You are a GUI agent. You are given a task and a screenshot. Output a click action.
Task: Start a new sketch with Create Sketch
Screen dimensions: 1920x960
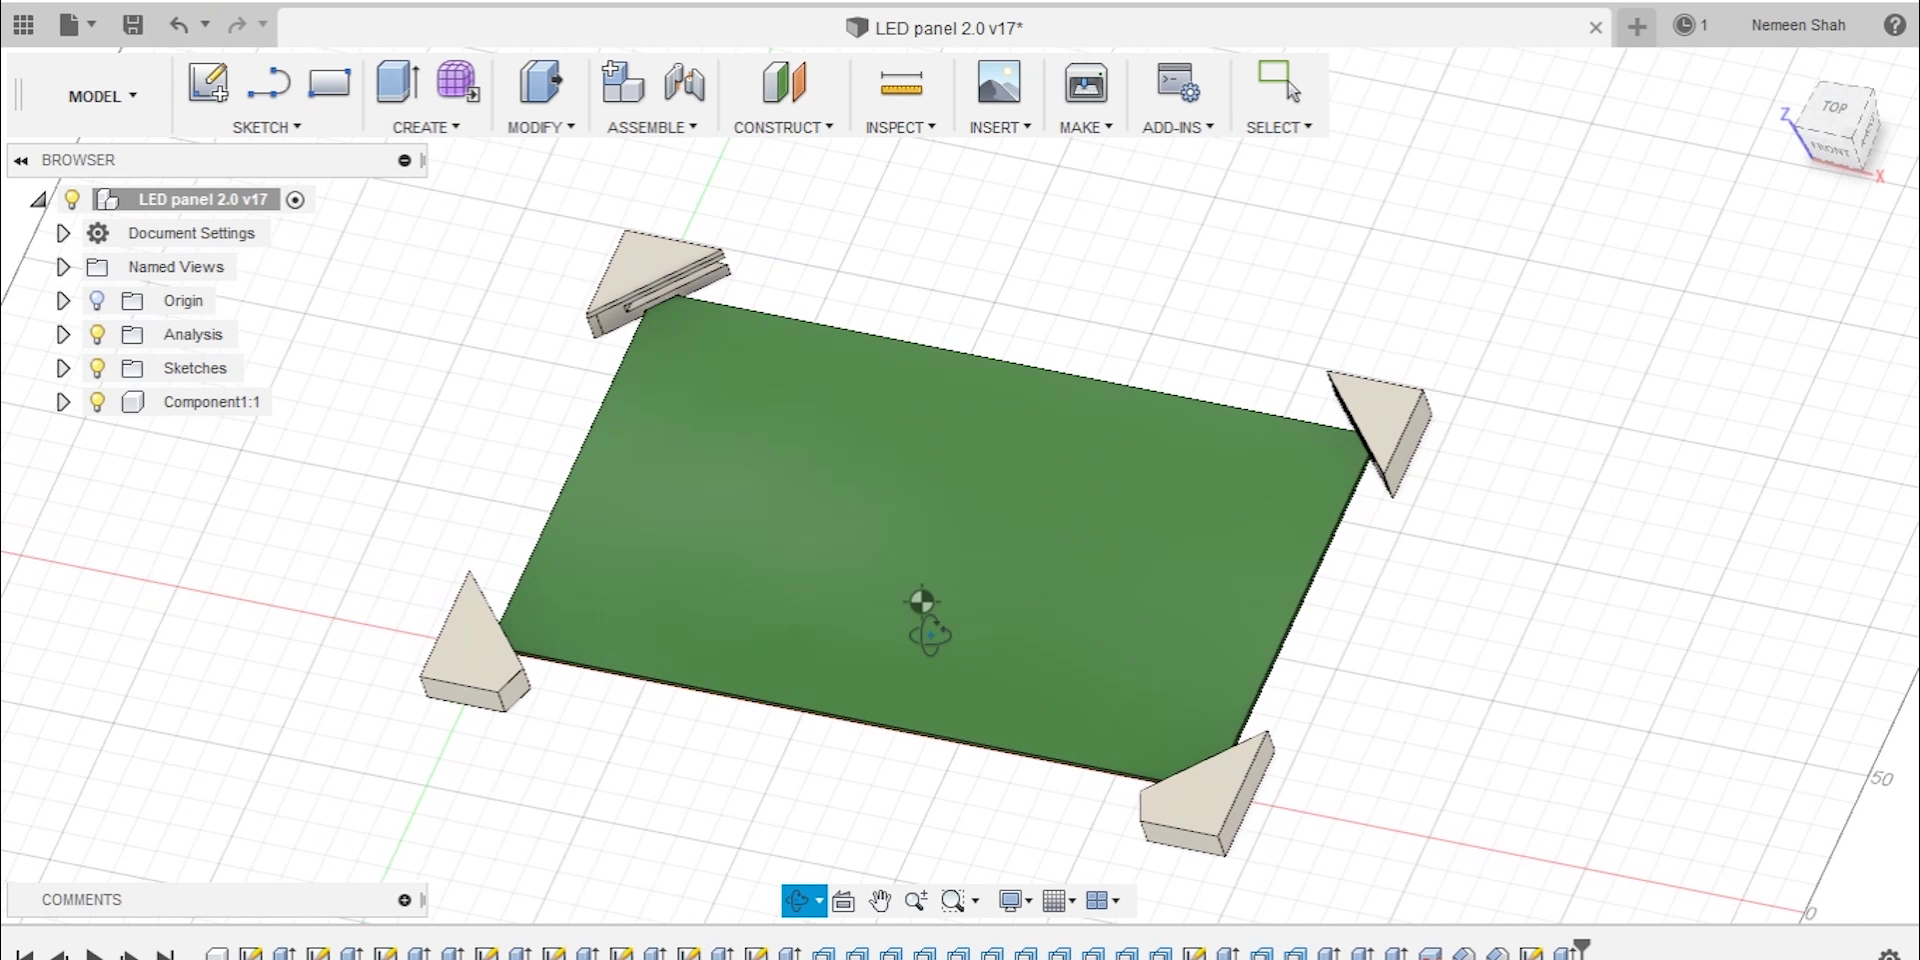pyautogui.click(x=208, y=82)
